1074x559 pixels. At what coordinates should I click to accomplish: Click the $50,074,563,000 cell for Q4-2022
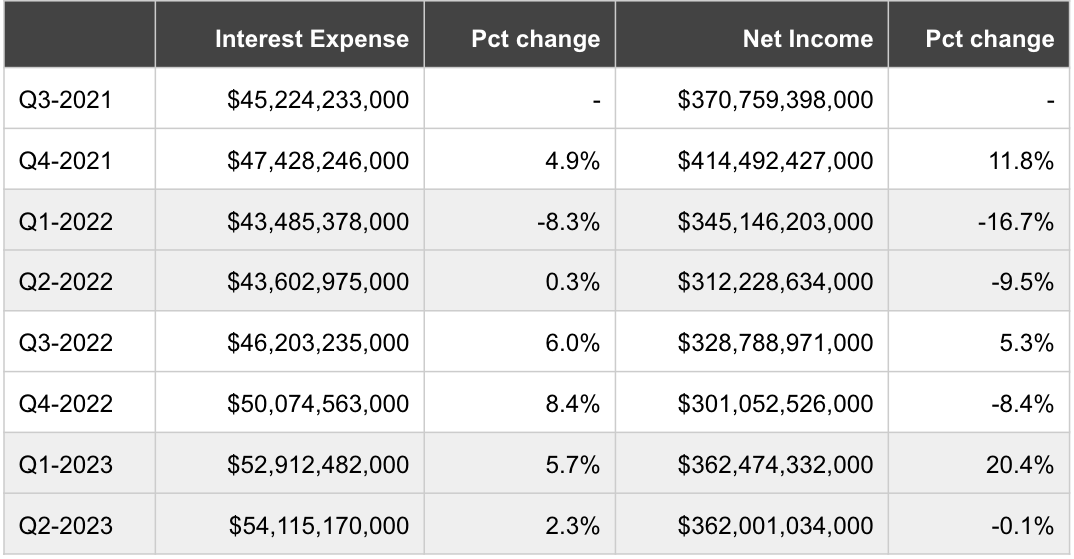pos(318,403)
